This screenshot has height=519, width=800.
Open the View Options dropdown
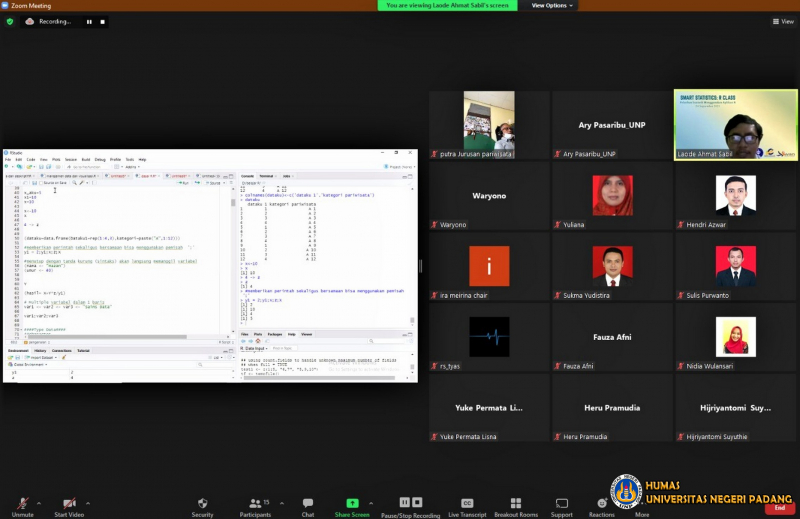(552, 5)
